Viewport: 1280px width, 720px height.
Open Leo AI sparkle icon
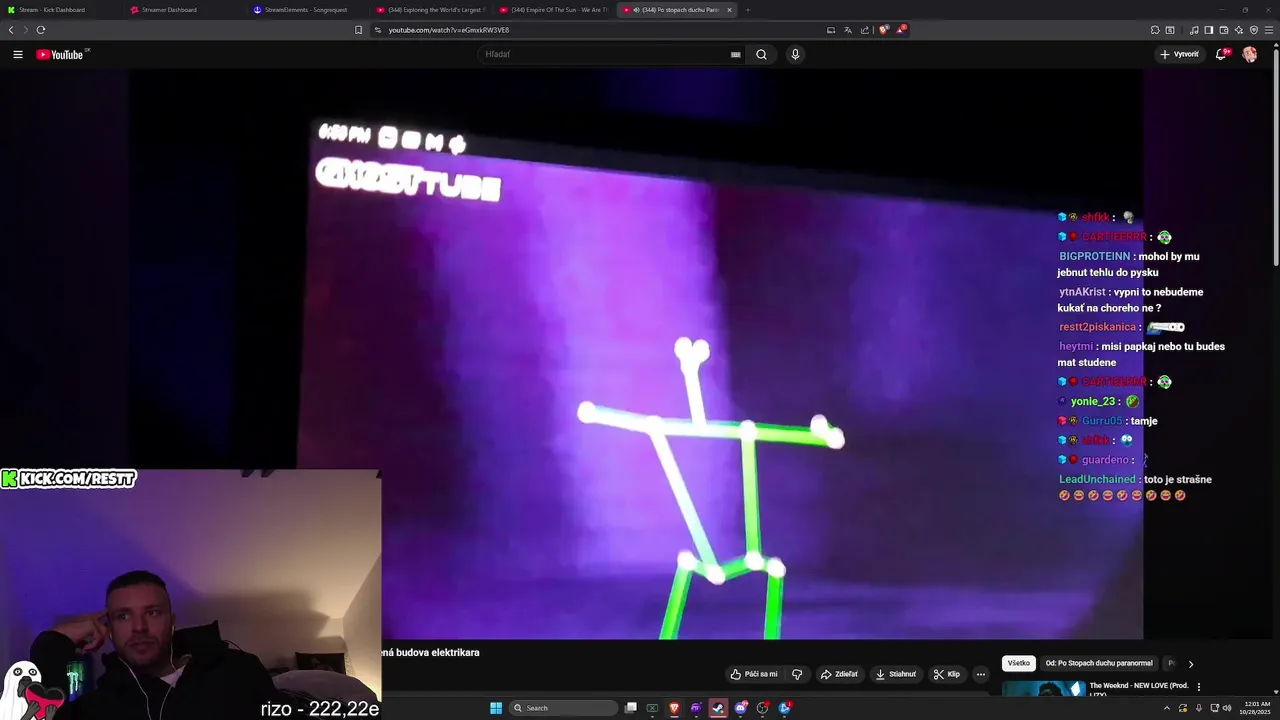pos(1239,30)
